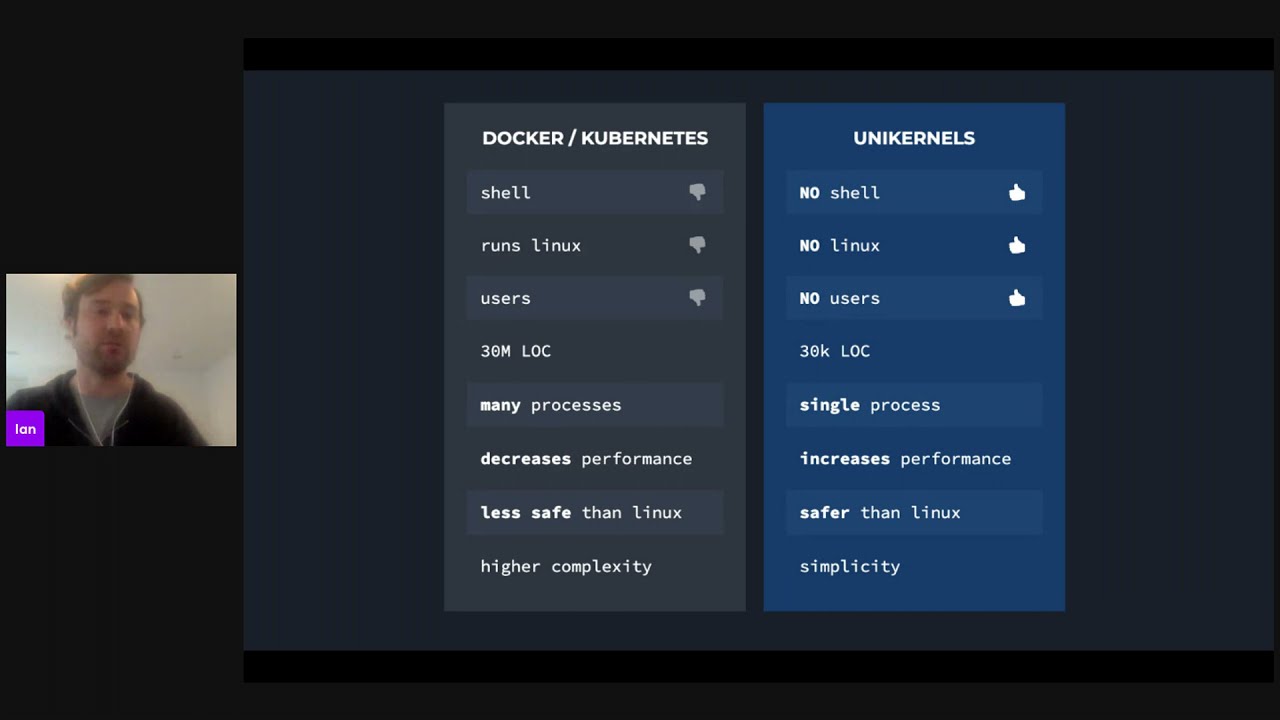Select the 'runs linux' row
Image resolution: width=1280 pixels, height=720 pixels.
pos(595,245)
